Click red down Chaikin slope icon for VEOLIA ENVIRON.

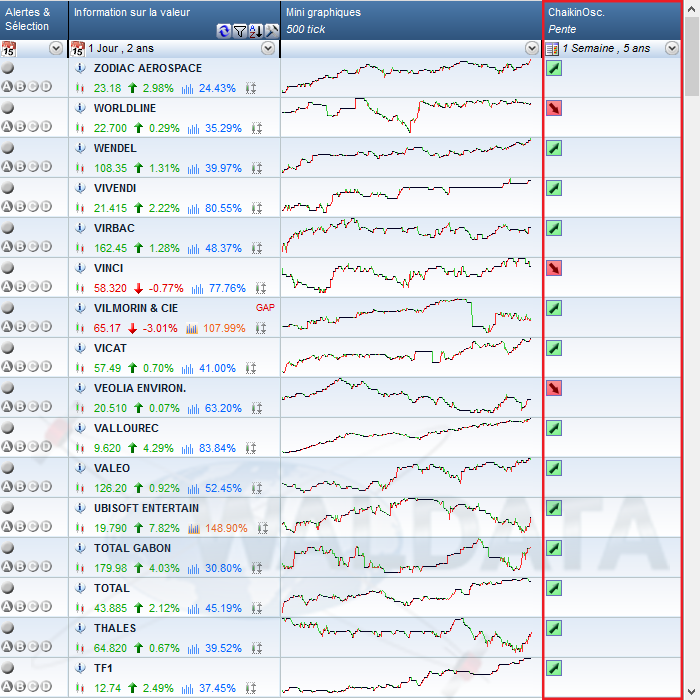point(554,388)
